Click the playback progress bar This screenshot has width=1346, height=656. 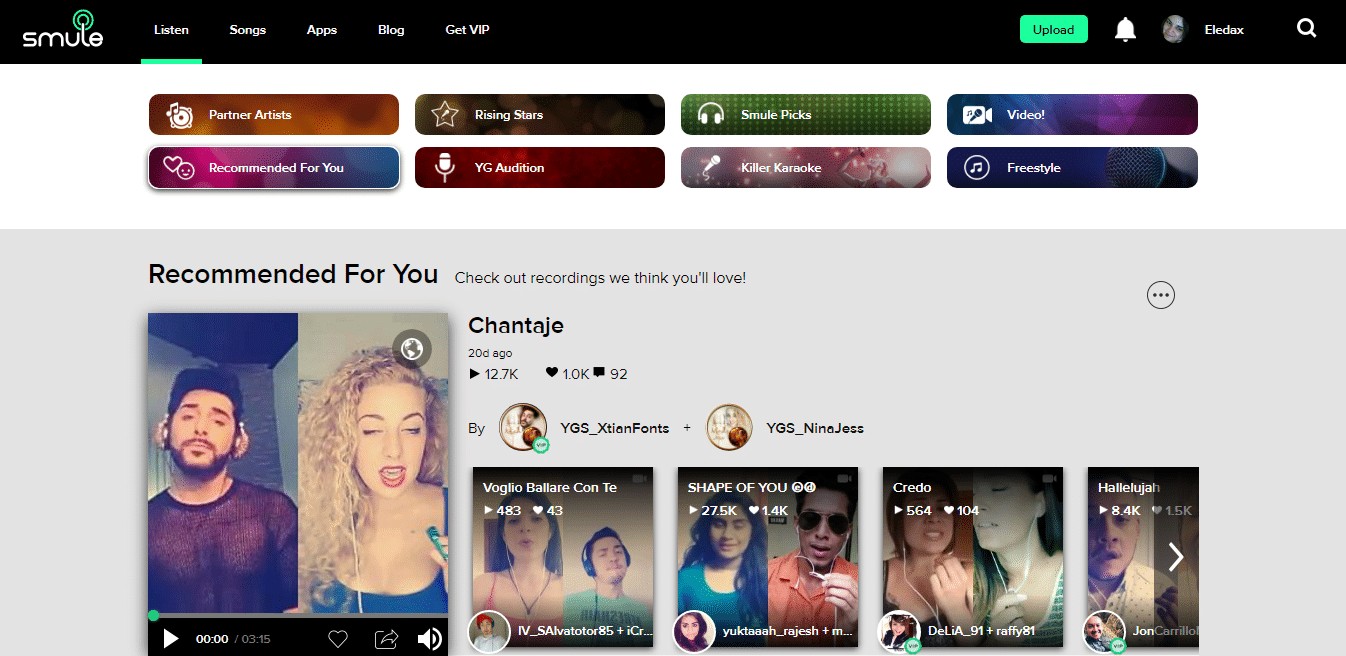click(x=298, y=615)
